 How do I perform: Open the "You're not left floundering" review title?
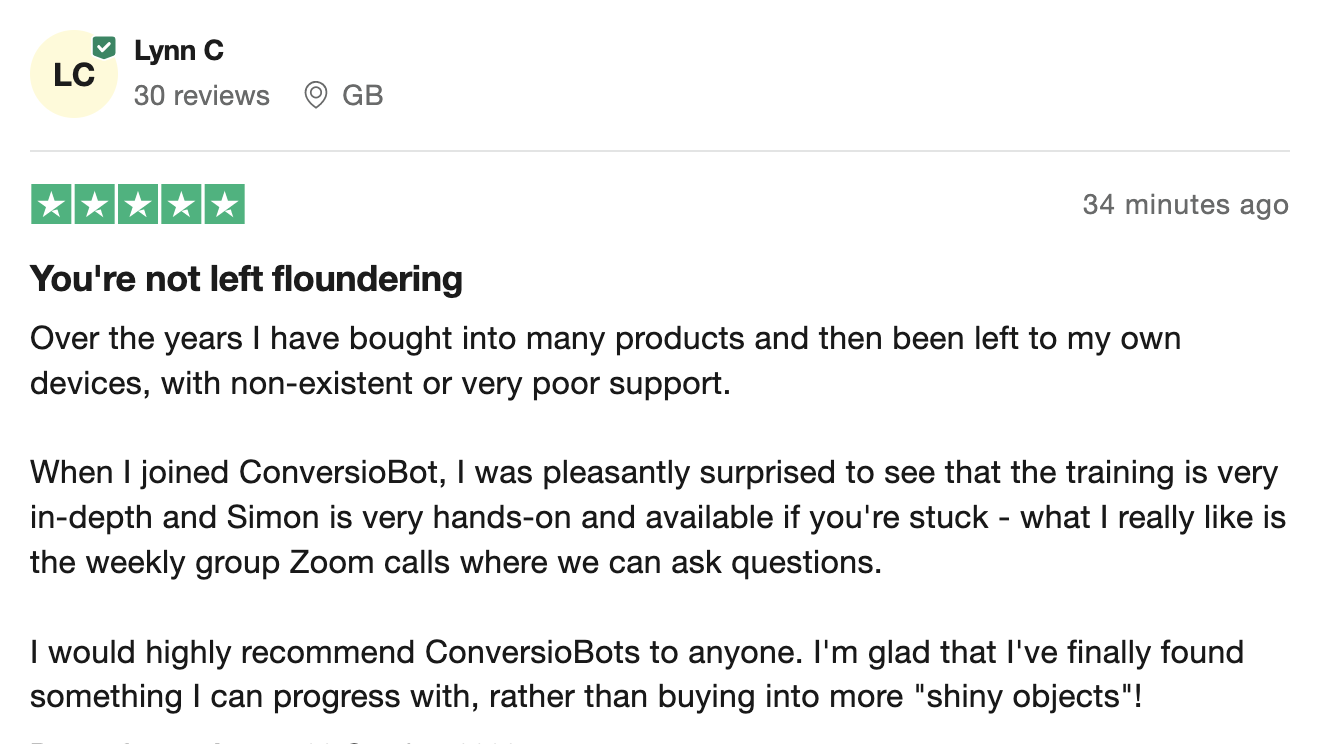[246, 279]
